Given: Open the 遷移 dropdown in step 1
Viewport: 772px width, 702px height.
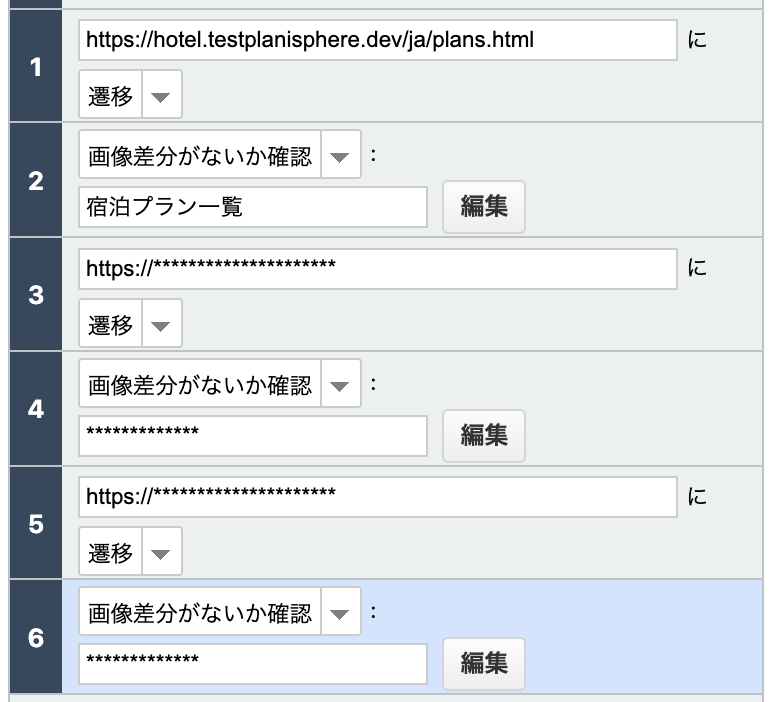Looking at the screenshot, I should [x=130, y=94].
